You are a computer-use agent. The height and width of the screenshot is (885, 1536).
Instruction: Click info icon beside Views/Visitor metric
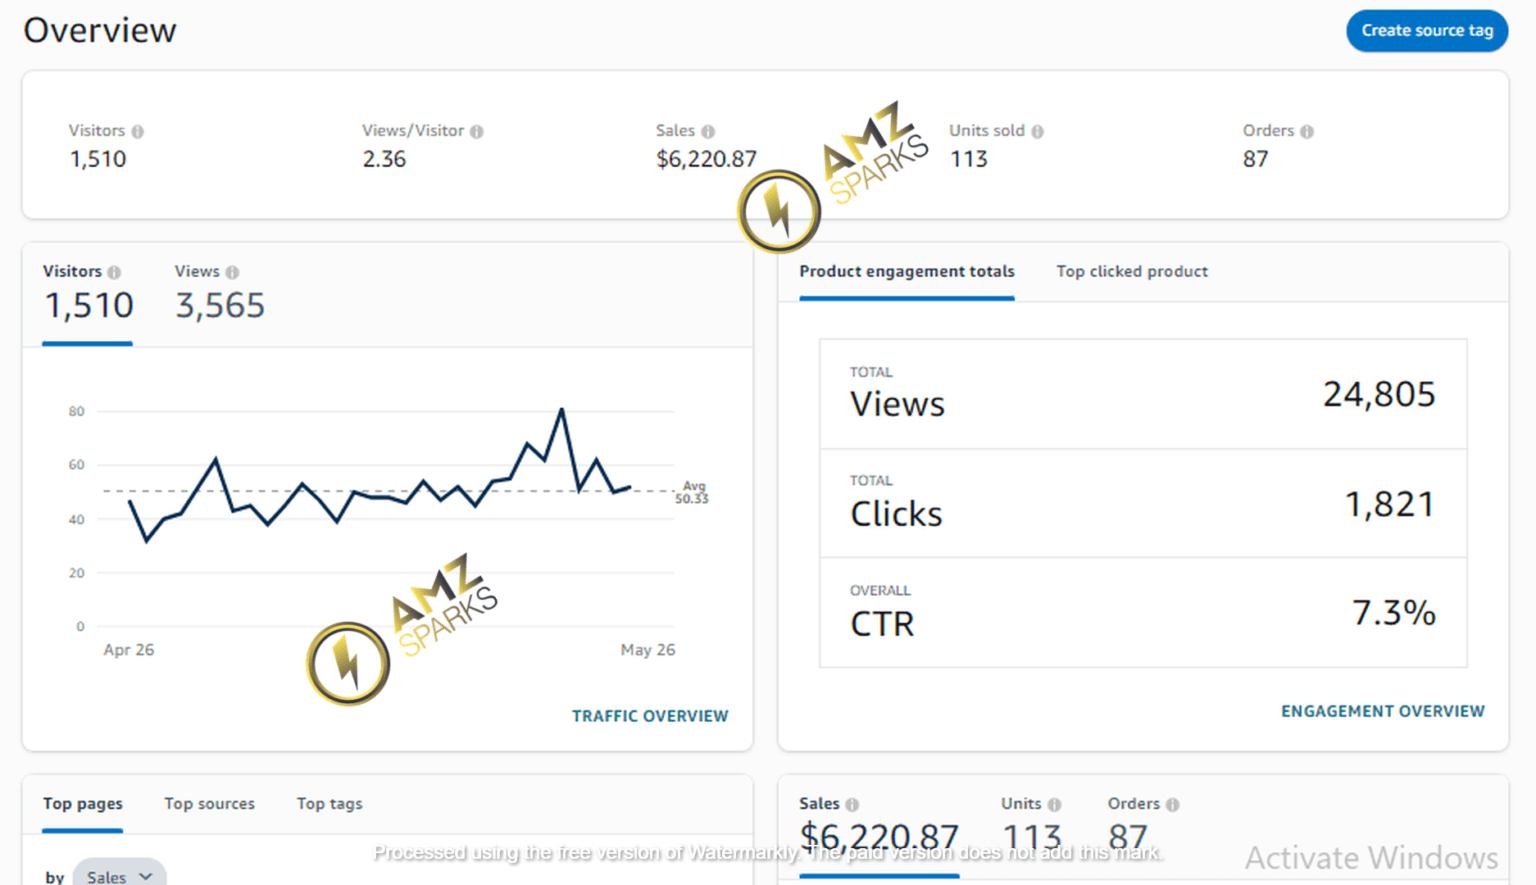coord(477,131)
